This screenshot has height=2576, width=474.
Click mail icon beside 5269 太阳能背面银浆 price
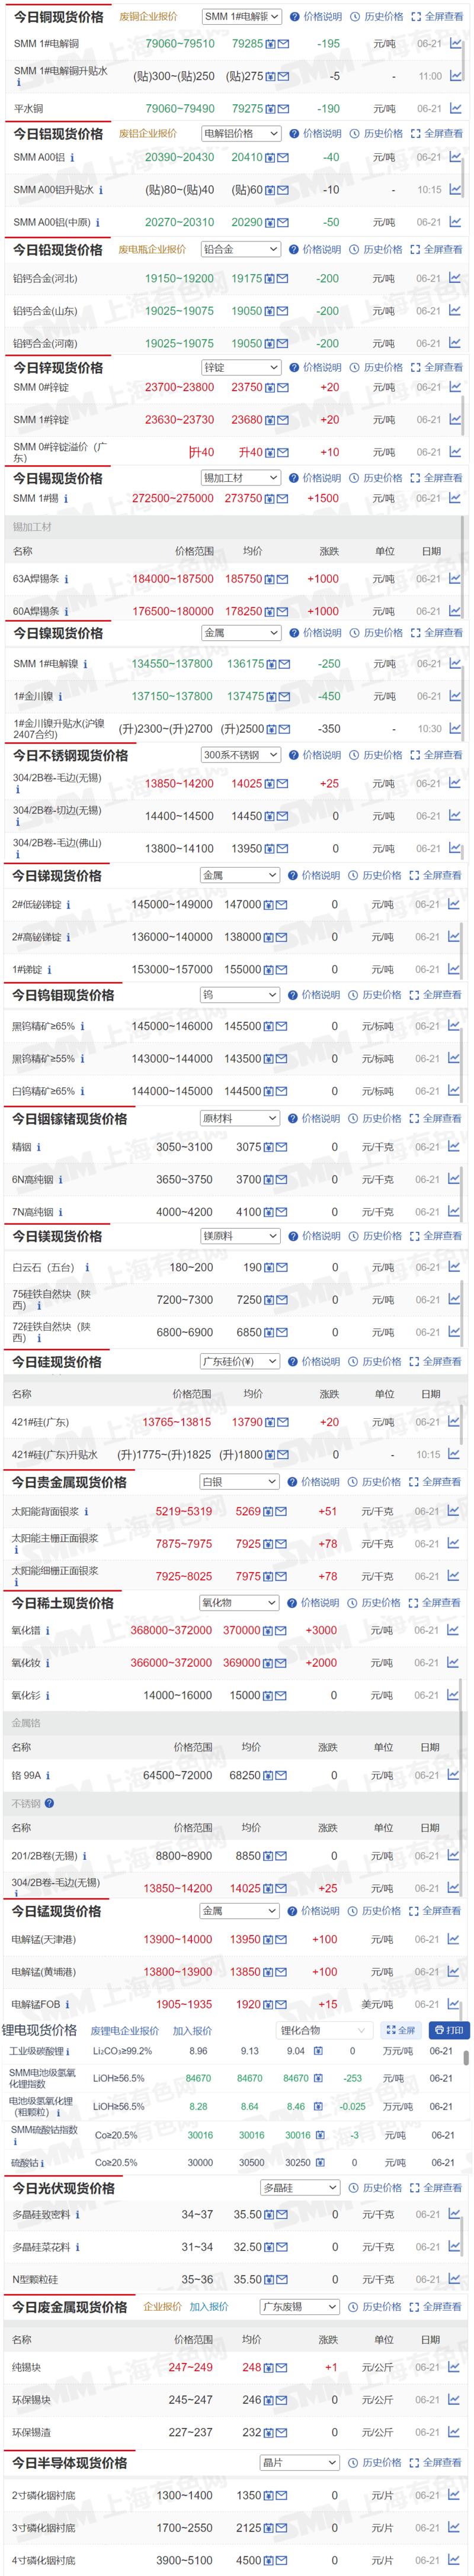282,1512
